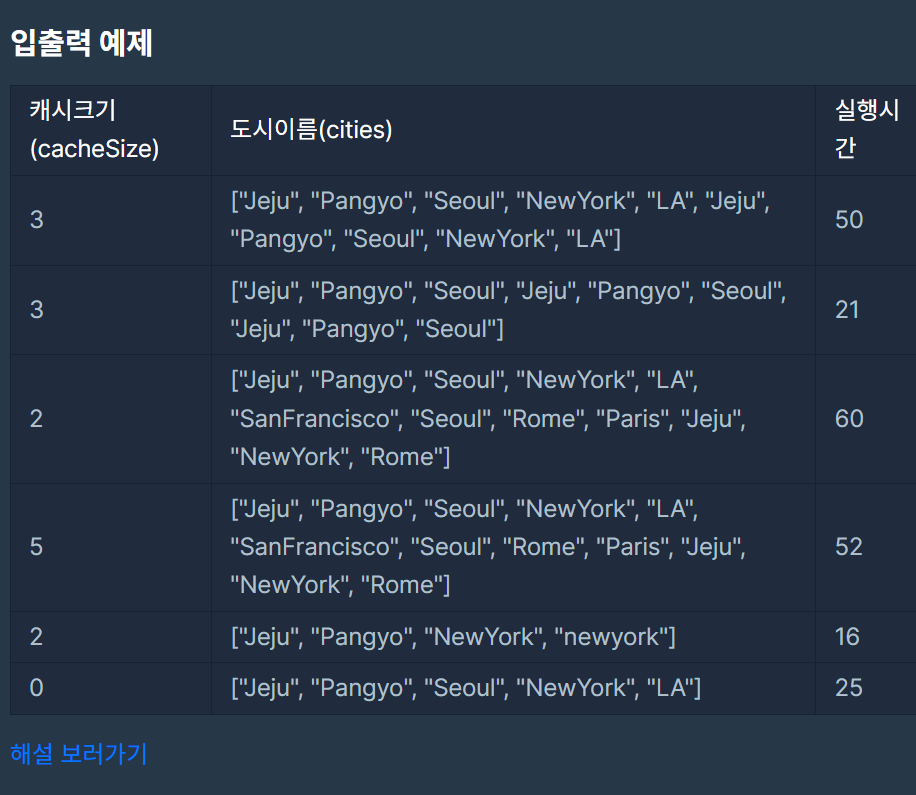
Task: Click the execution time value 21
Action: click(847, 310)
